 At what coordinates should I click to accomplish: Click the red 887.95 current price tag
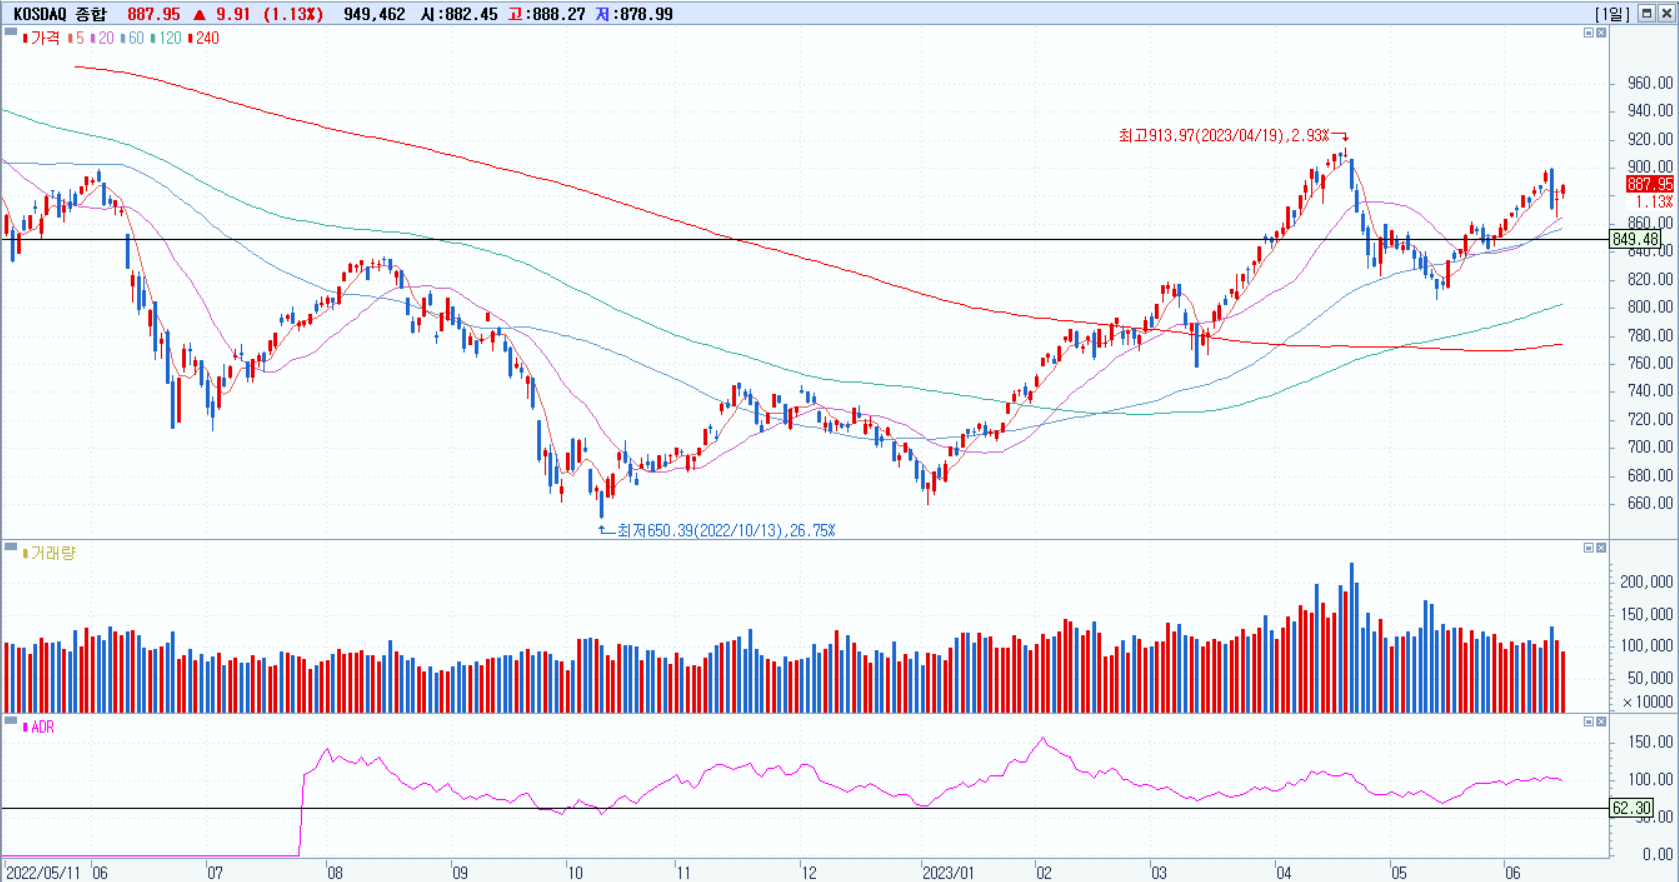(x=1649, y=184)
